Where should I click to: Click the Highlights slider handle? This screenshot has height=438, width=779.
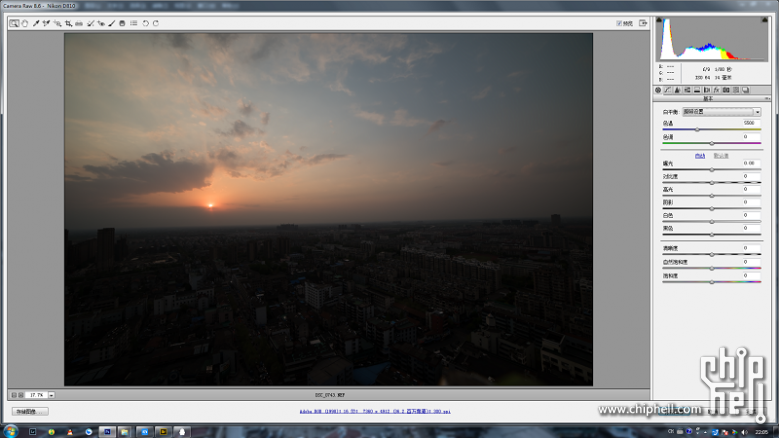711,196
